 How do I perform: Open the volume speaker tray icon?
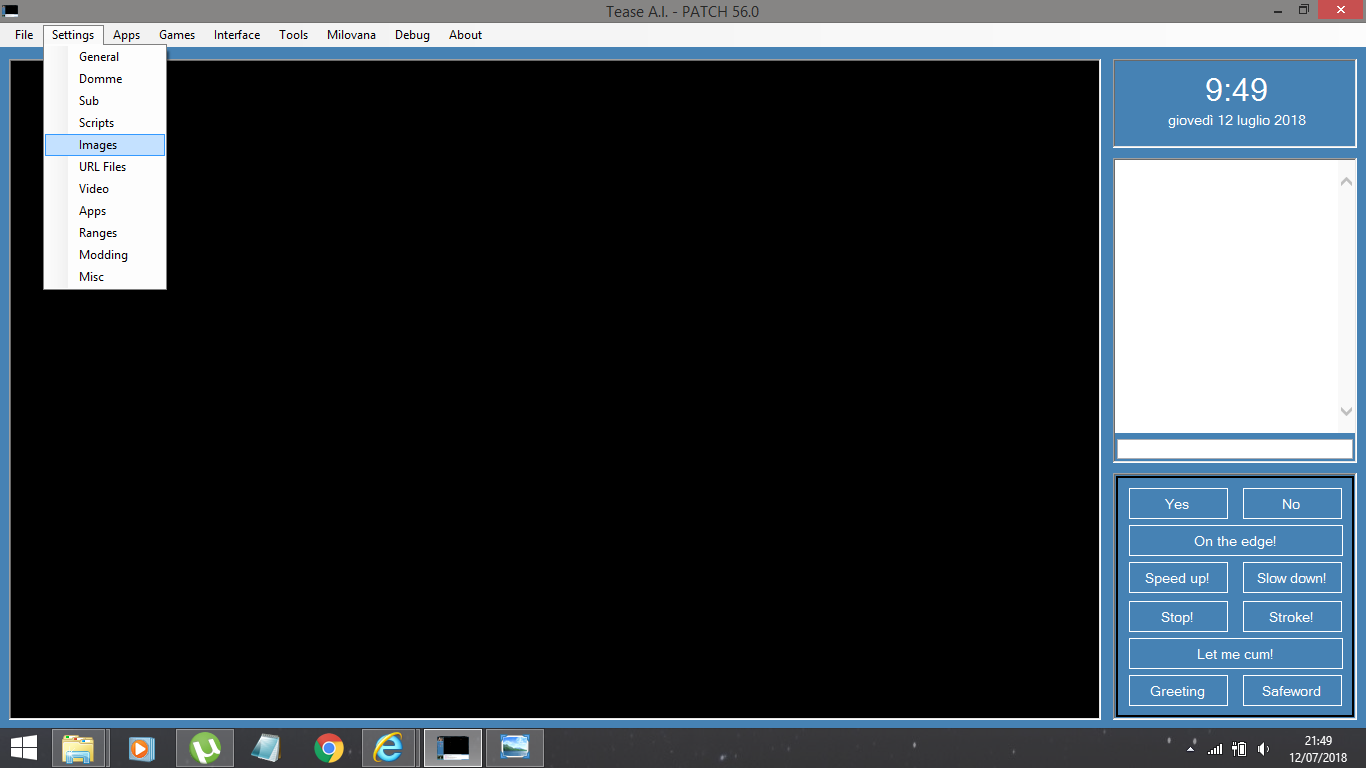1264,749
